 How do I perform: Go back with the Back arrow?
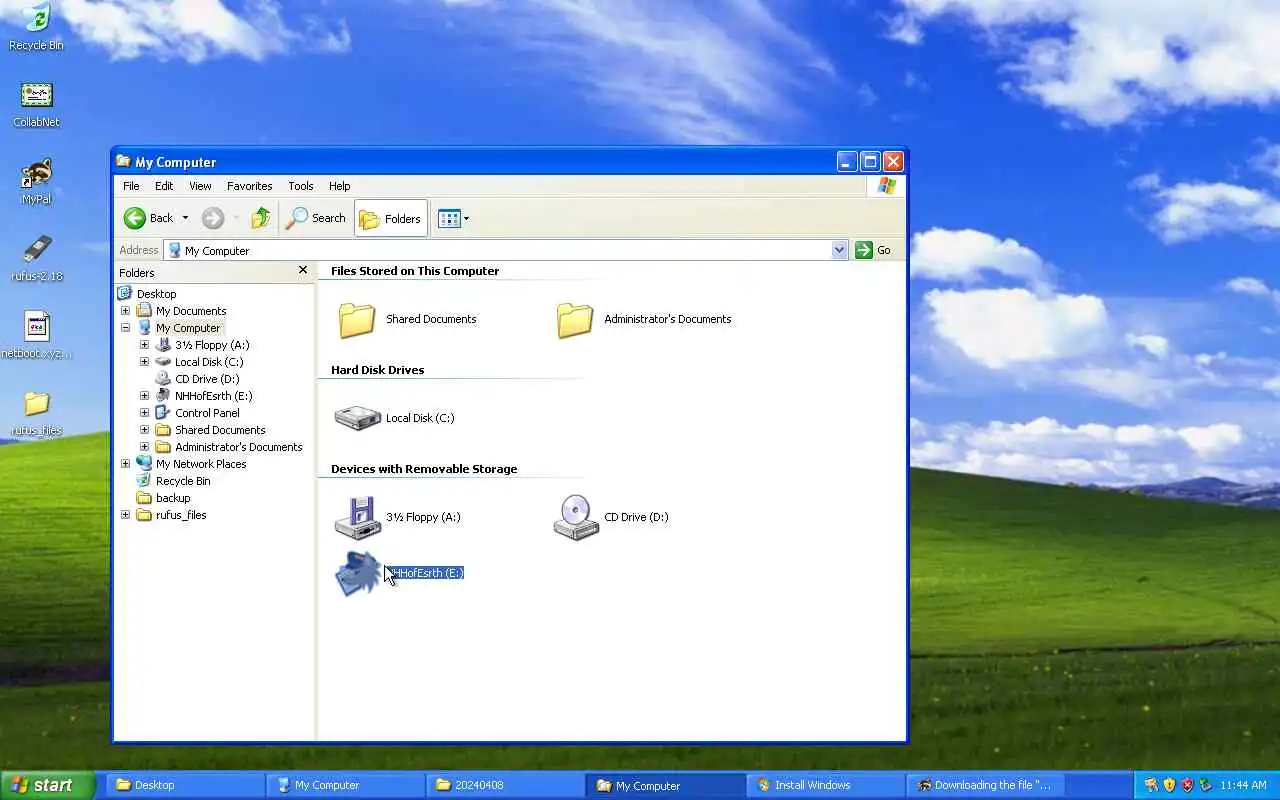[x=147, y=218]
